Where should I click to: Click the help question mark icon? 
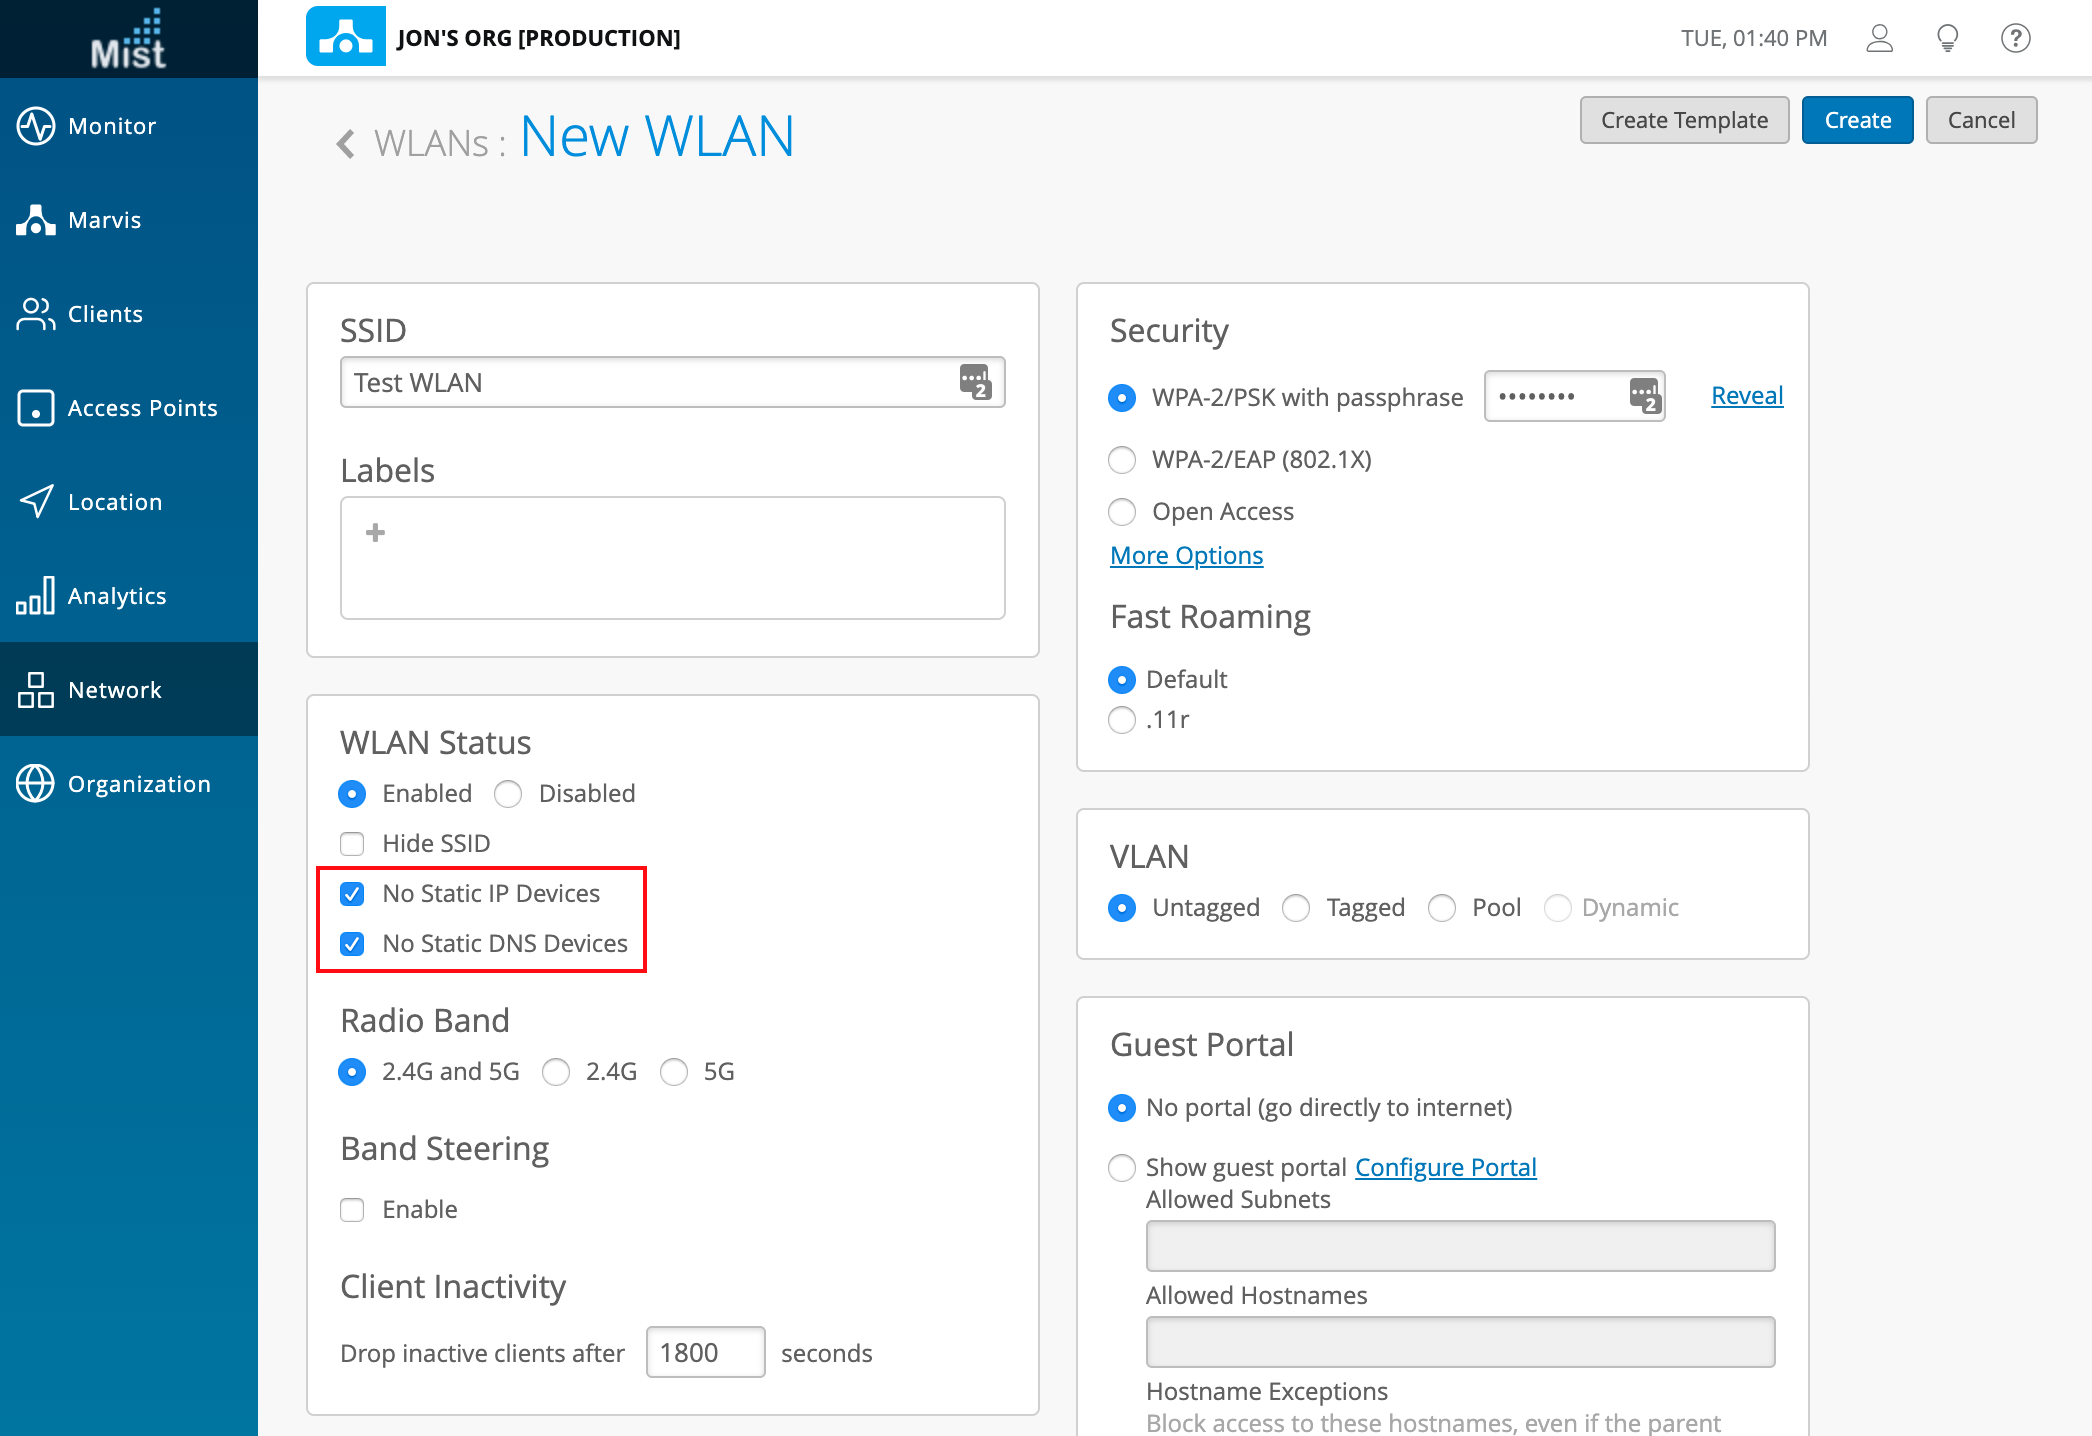pyautogui.click(x=2015, y=38)
